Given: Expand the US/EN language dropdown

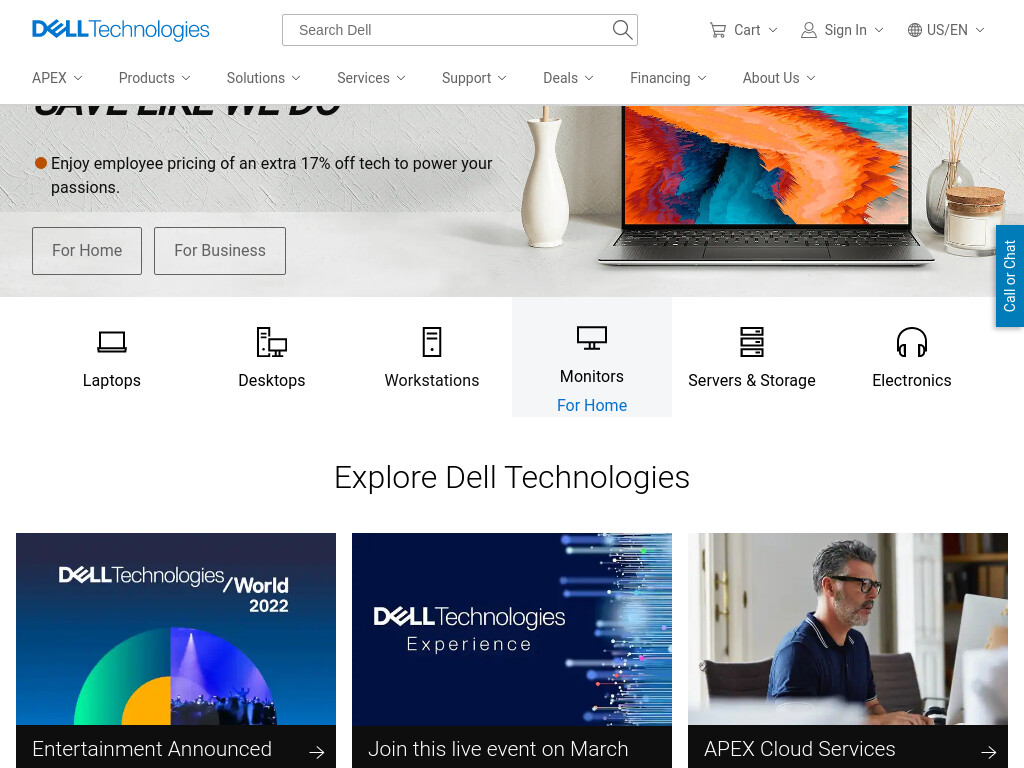Looking at the screenshot, I should coord(946,30).
